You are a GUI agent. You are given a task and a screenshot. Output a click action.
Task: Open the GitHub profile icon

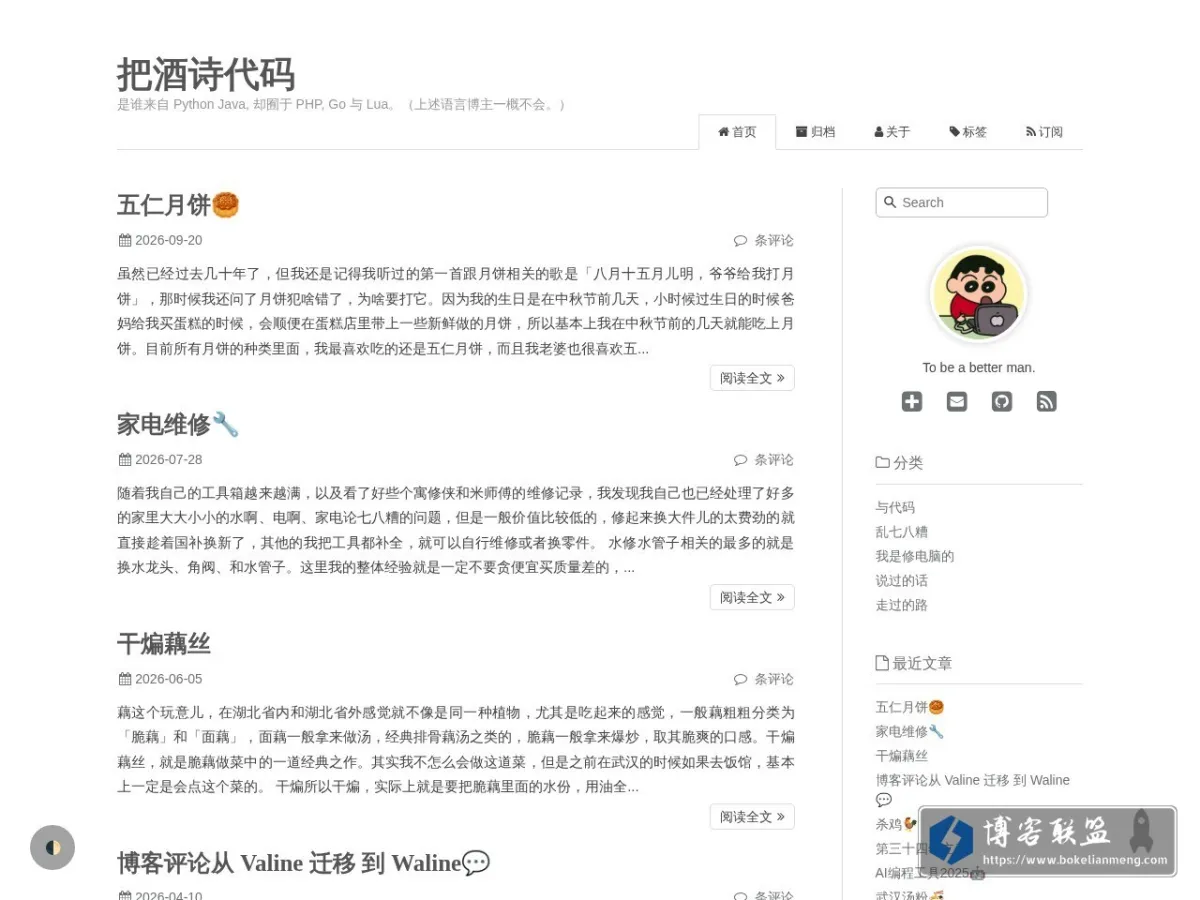pyautogui.click(x=1002, y=401)
